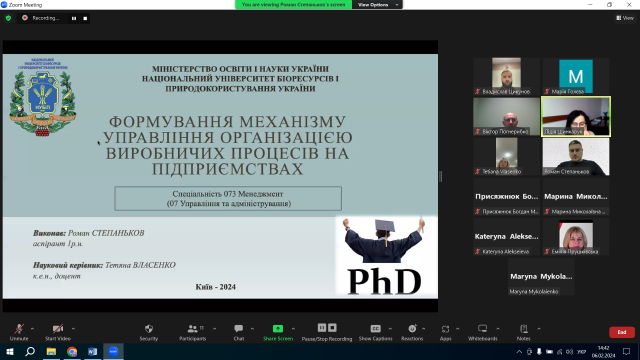Select Віктор participant video tile
This screenshot has width=640, height=360.
point(506,116)
